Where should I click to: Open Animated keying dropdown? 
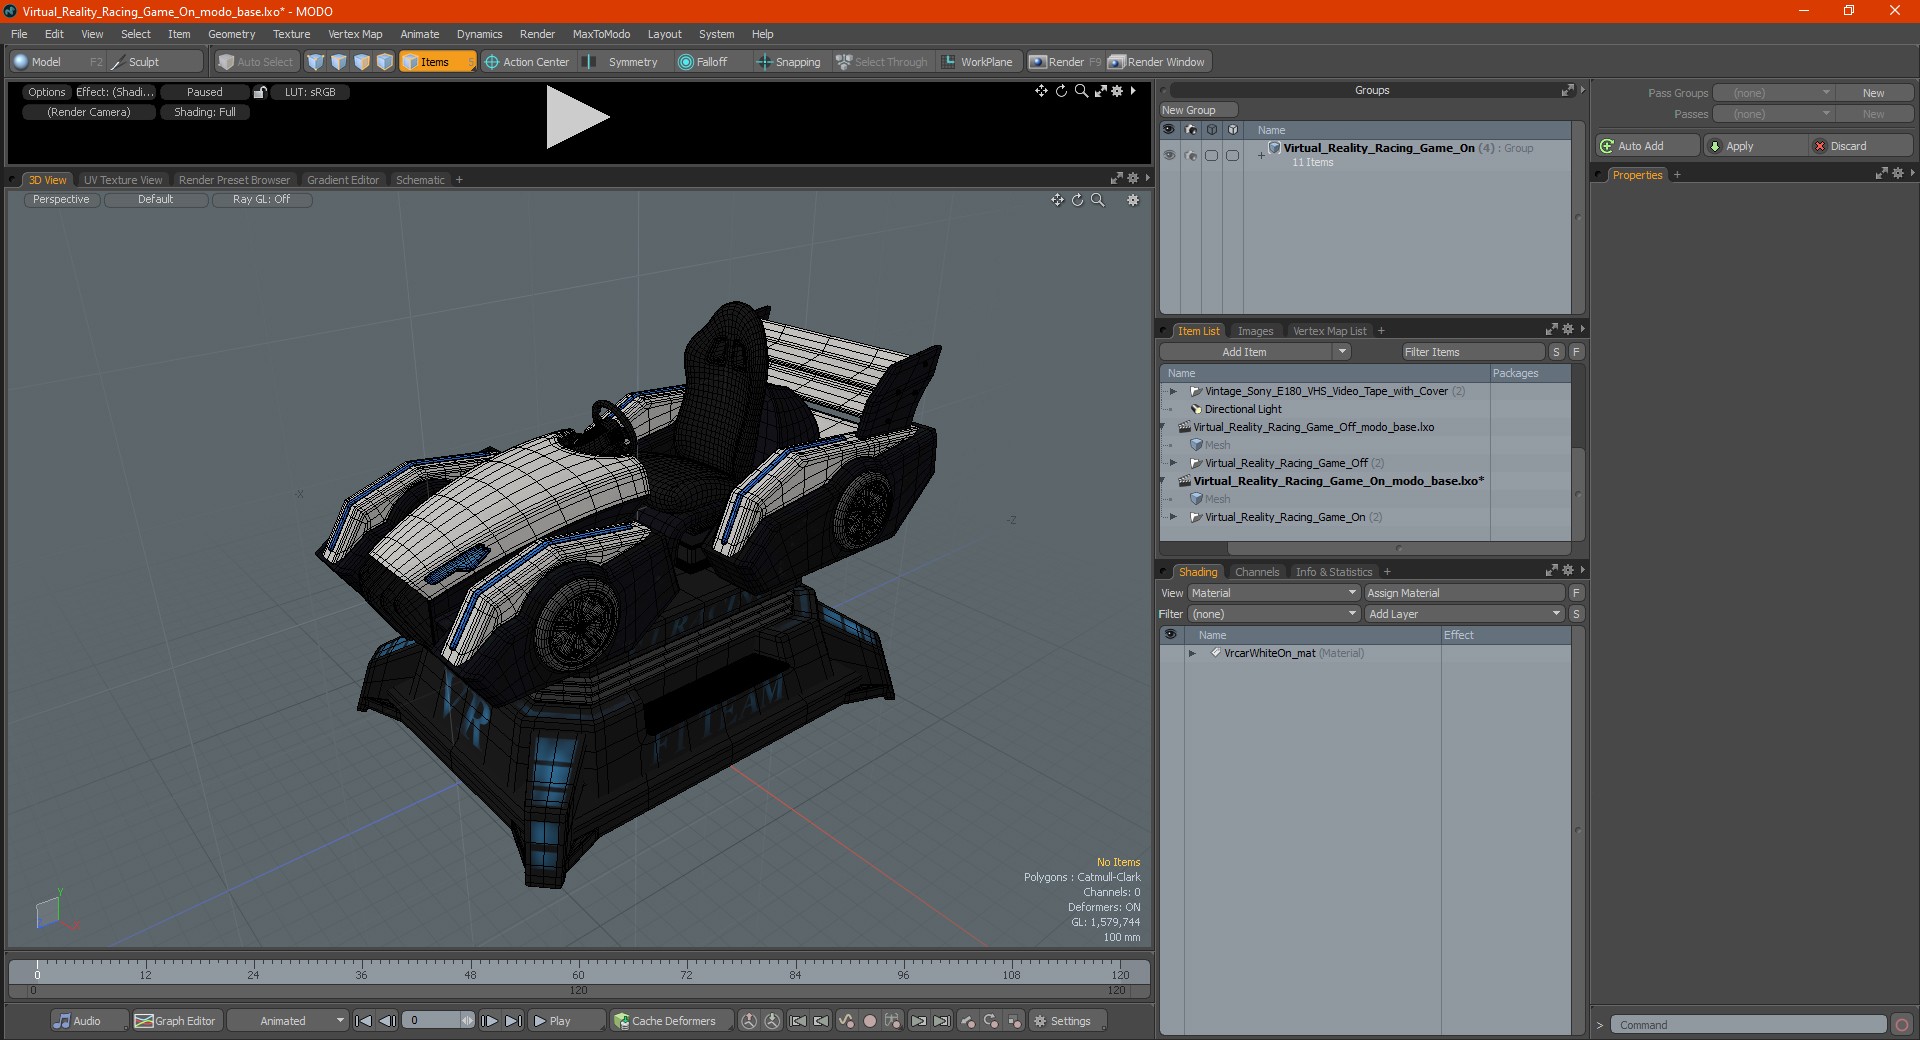pyautogui.click(x=287, y=1021)
